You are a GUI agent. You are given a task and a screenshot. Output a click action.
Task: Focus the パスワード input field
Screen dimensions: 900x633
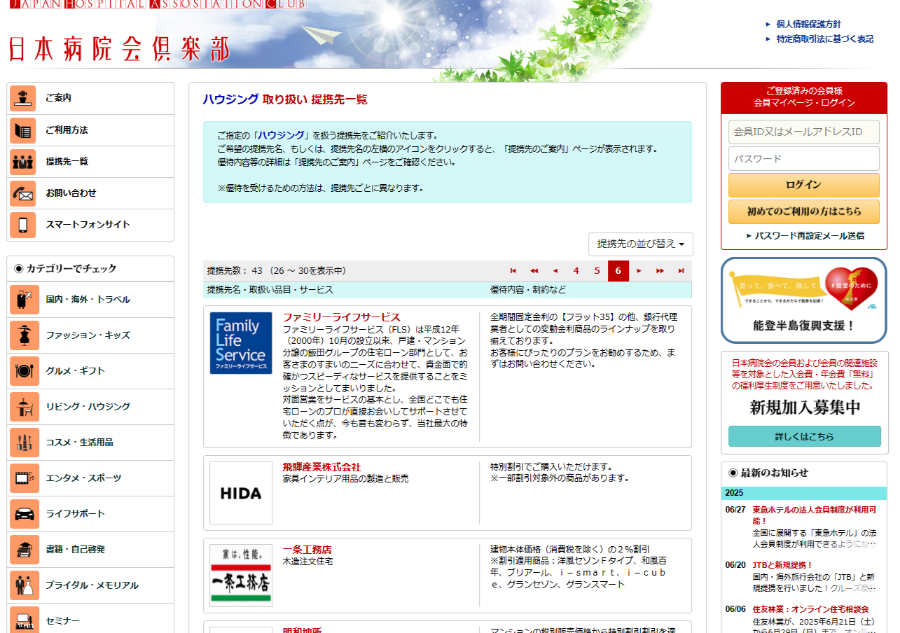[804, 158]
